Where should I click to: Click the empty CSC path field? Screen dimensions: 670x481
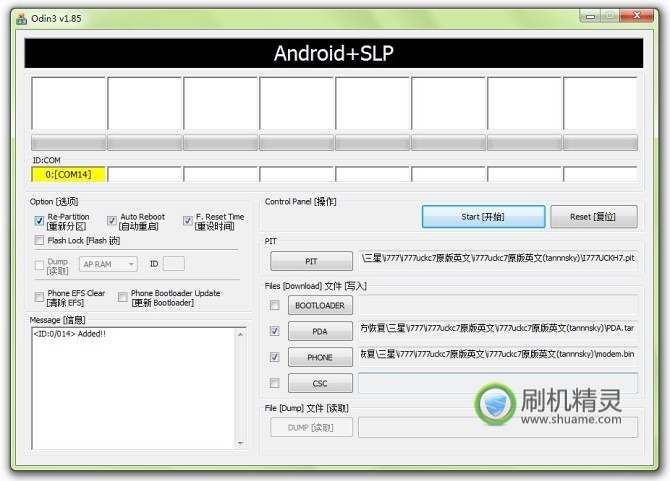(x=498, y=383)
